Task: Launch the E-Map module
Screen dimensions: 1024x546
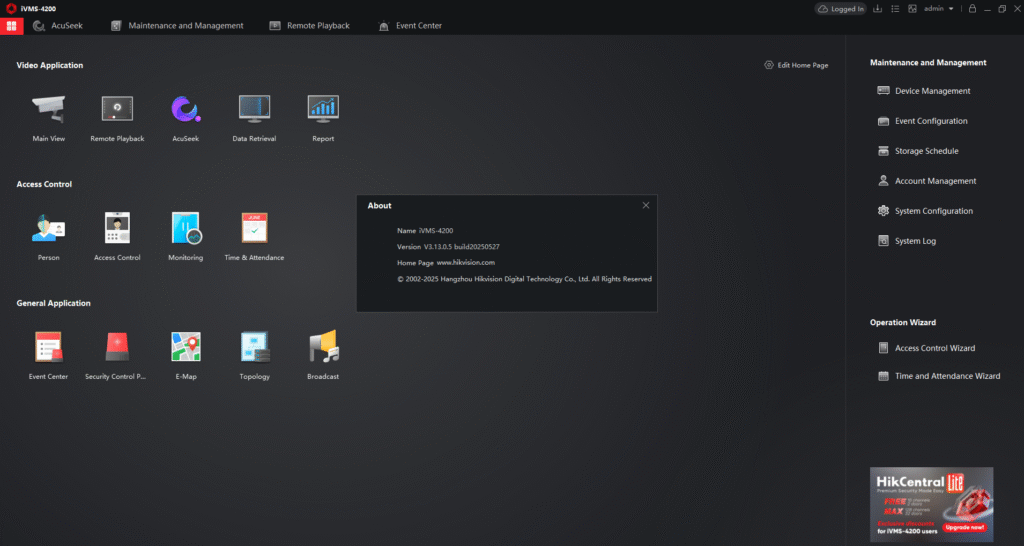Action: (x=185, y=347)
